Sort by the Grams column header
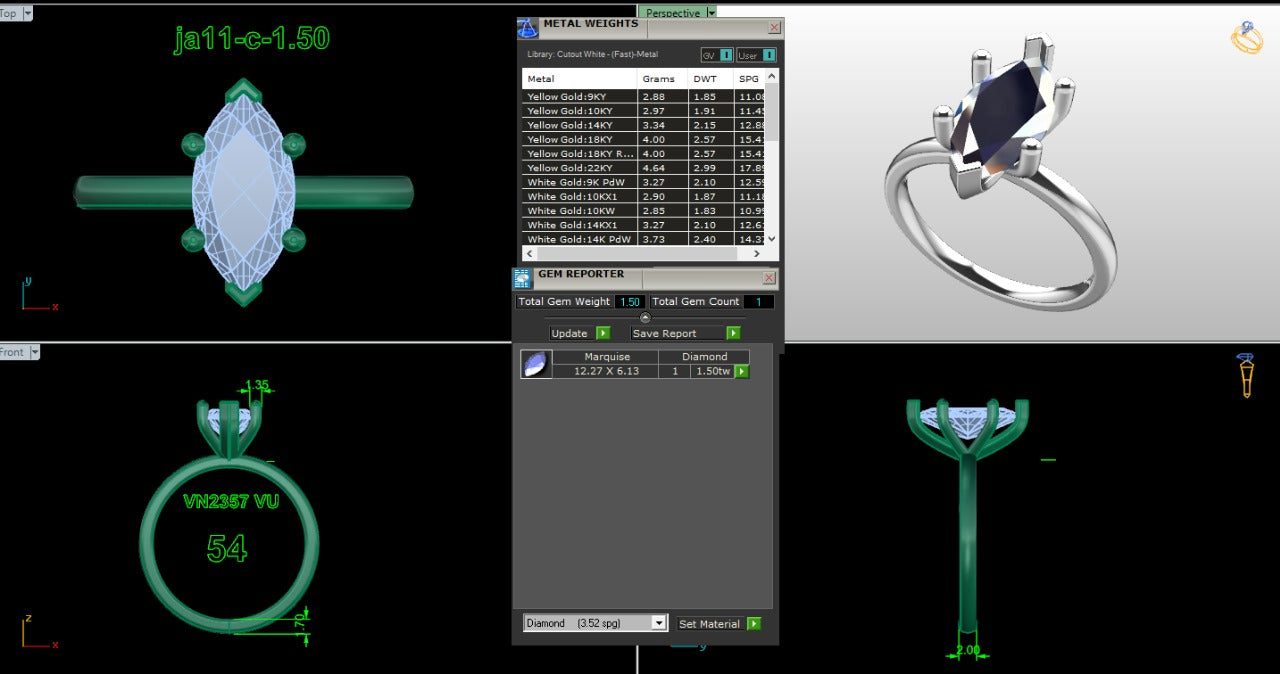Viewport: 1280px width, 674px height. [662, 78]
